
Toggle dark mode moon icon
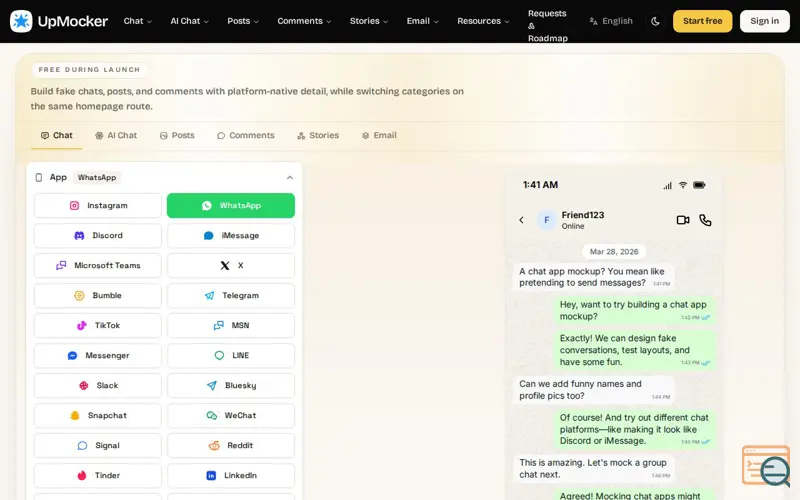(x=655, y=21)
